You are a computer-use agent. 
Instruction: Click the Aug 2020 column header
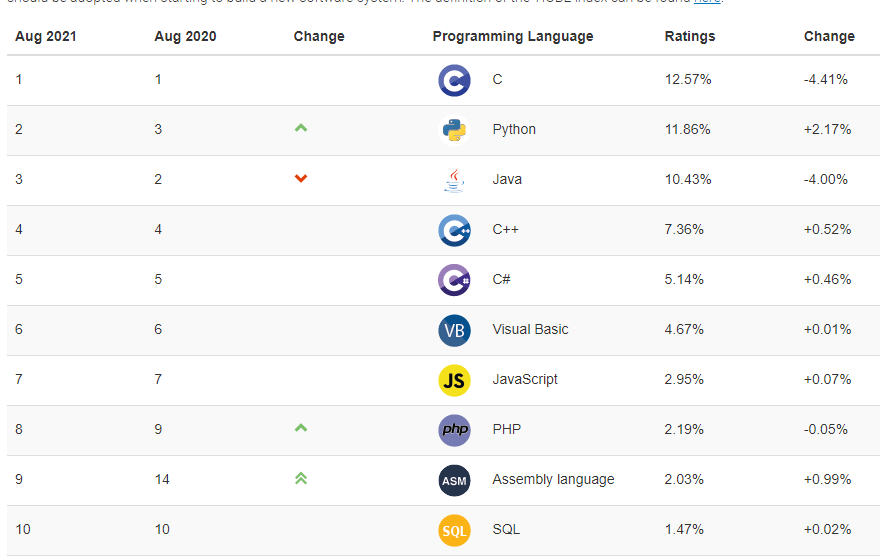(185, 36)
